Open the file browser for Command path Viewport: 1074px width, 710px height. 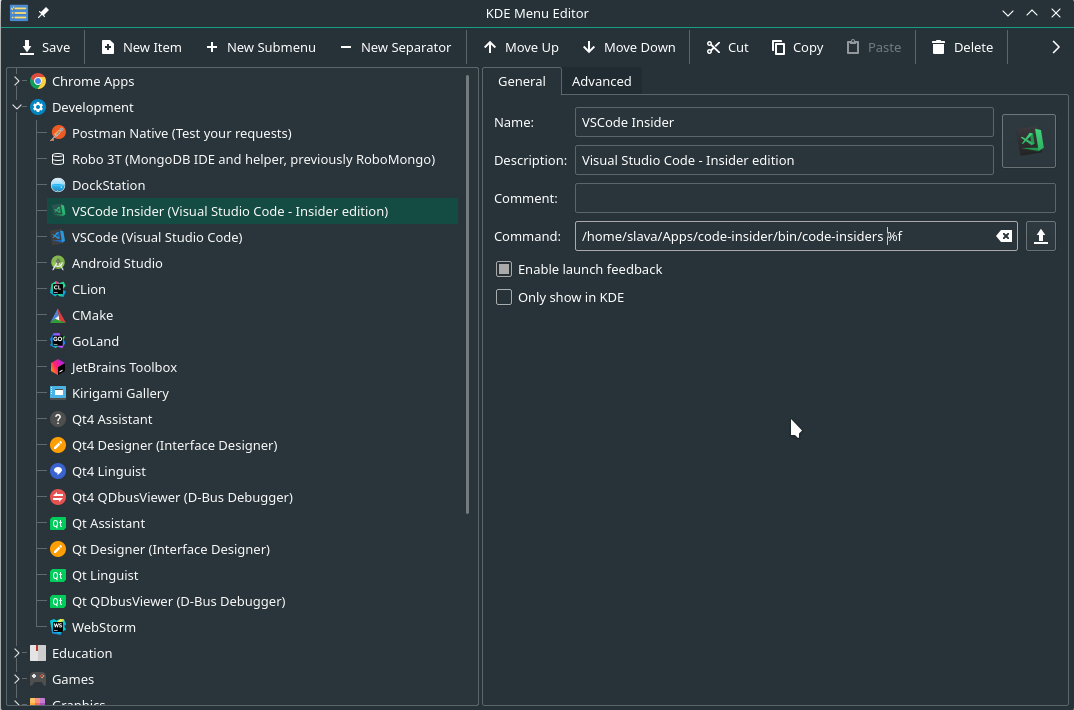(1040, 236)
